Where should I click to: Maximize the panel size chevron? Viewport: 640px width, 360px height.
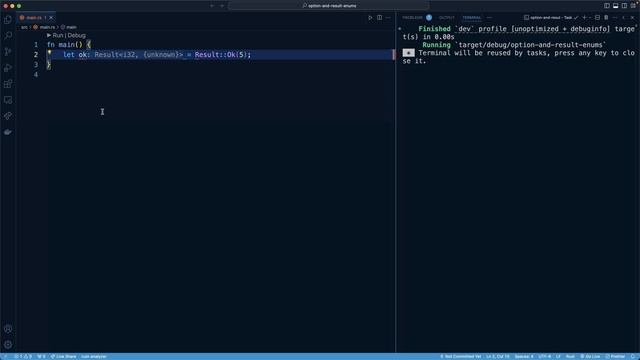coord(624,18)
